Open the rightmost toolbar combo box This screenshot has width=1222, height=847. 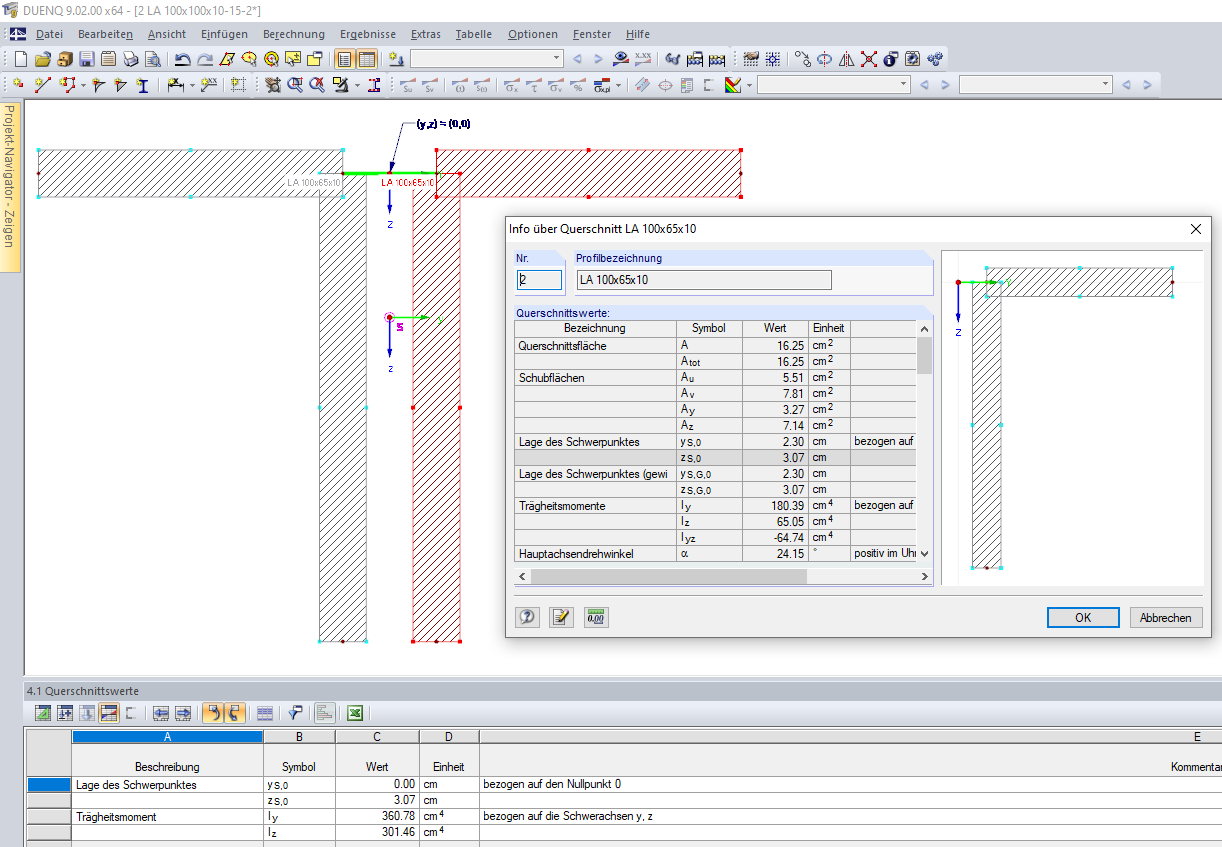click(1034, 85)
